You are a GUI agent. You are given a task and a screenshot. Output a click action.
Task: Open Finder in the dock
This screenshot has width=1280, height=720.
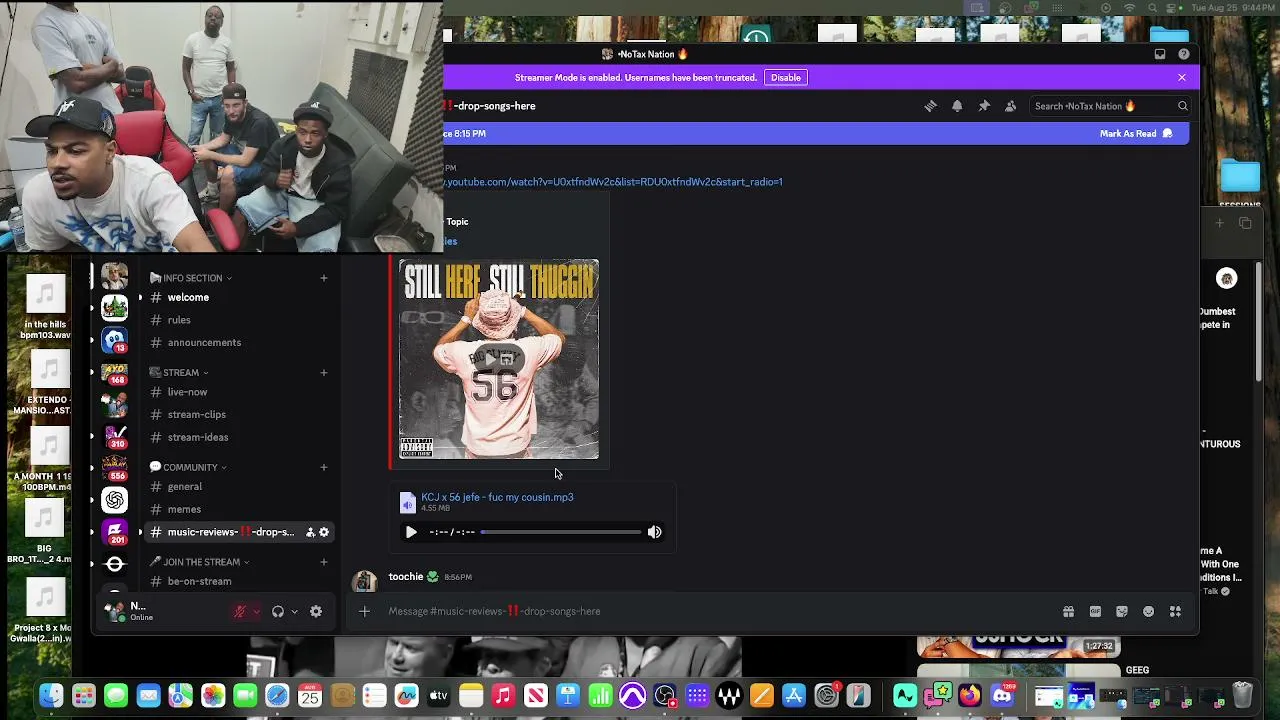[51, 696]
